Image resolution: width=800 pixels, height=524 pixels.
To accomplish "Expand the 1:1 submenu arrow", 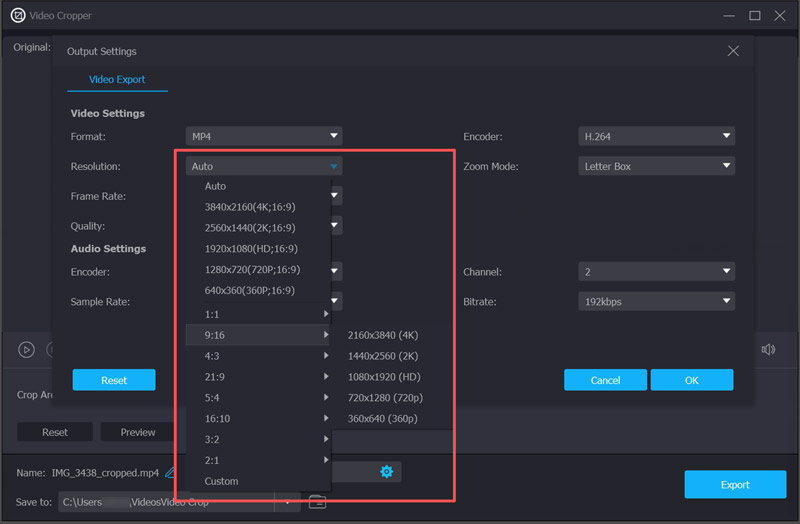I will click(x=326, y=314).
